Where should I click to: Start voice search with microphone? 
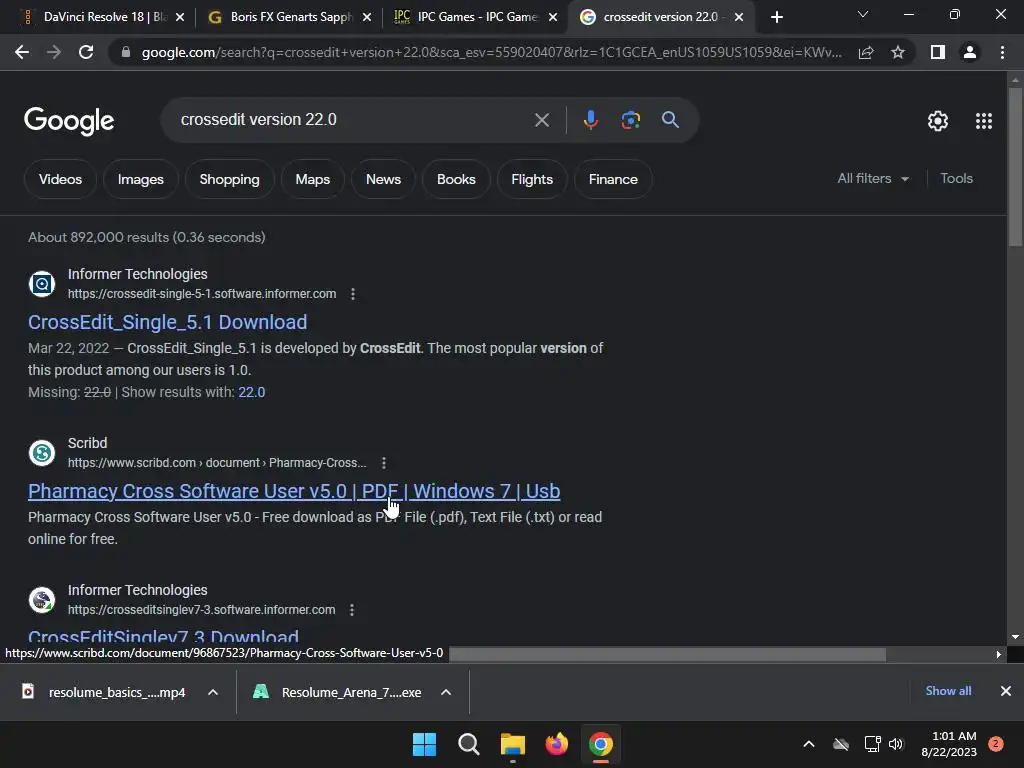click(x=590, y=120)
